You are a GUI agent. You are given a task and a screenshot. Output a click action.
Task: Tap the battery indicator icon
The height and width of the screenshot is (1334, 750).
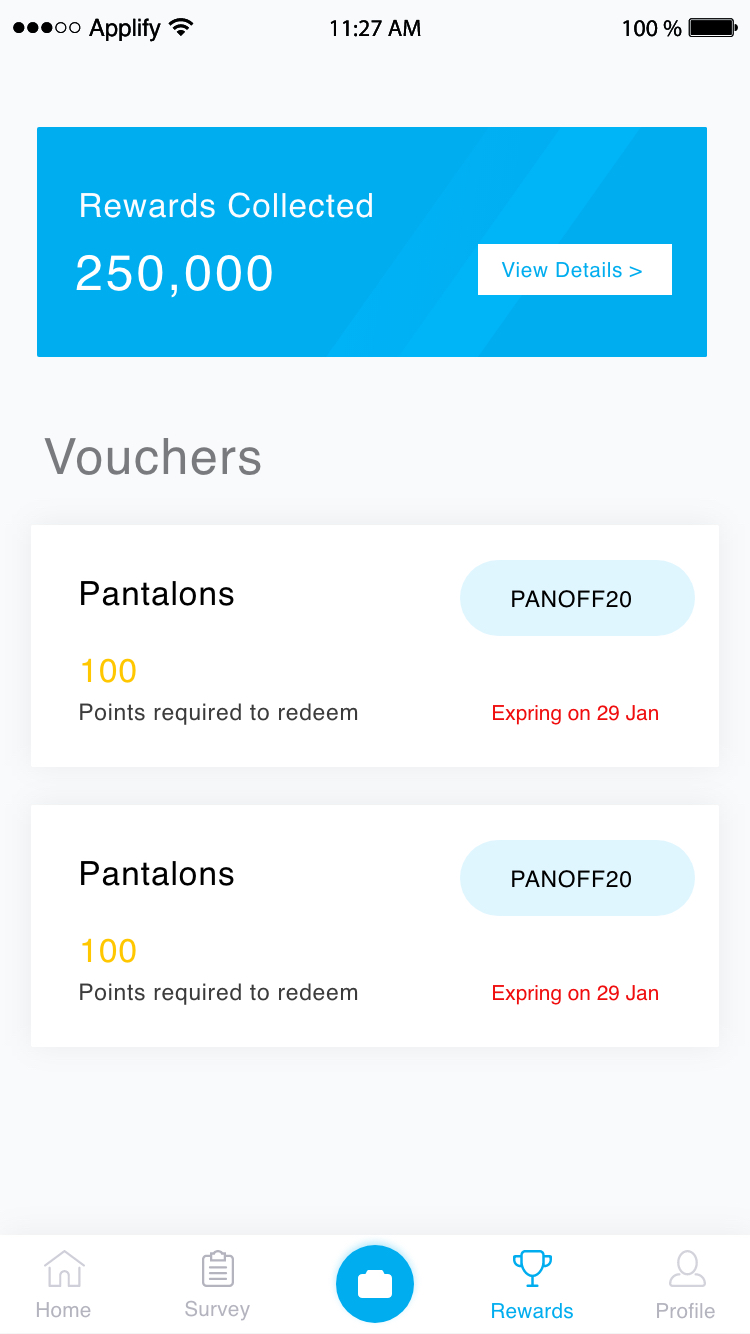pyautogui.click(x=712, y=28)
